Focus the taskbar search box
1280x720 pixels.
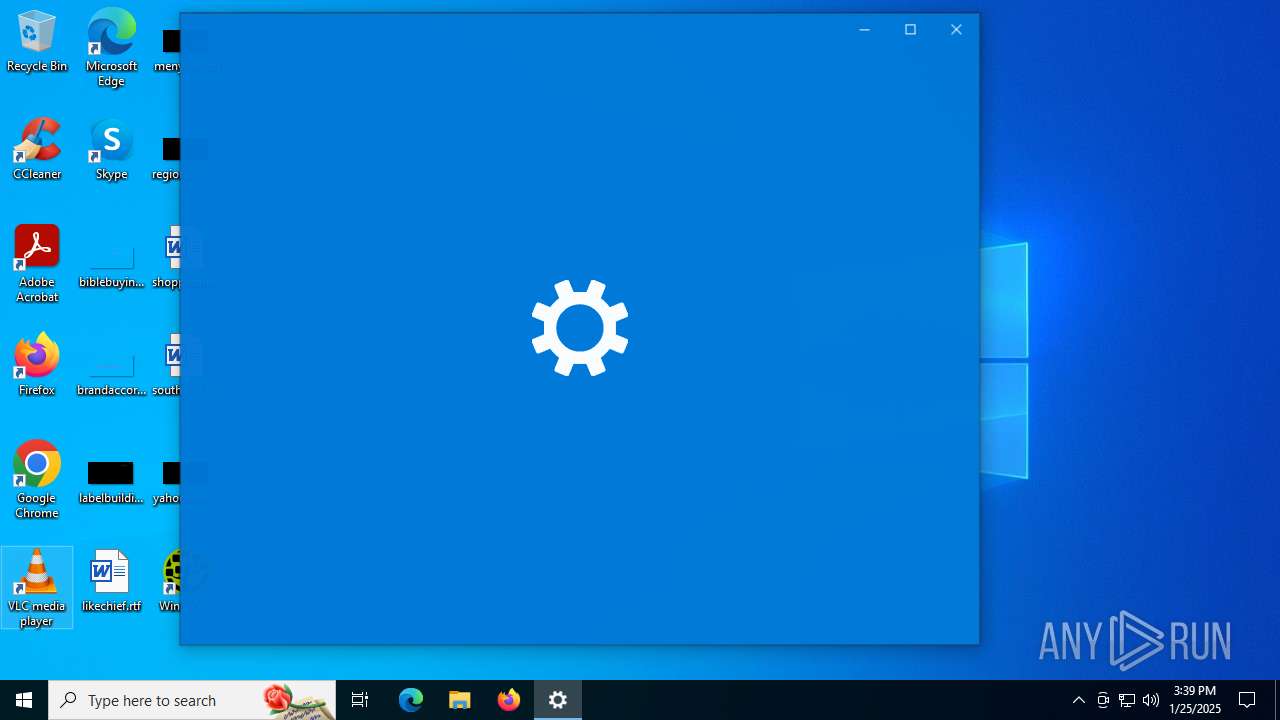click(x=192, y=700)
